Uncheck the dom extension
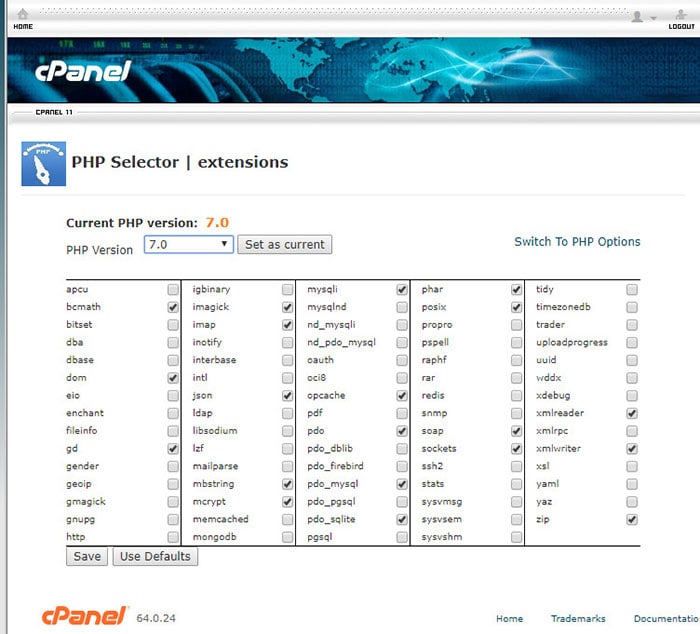Image resolution: width=700 pixels, height=634 pixels. point(173,378)
